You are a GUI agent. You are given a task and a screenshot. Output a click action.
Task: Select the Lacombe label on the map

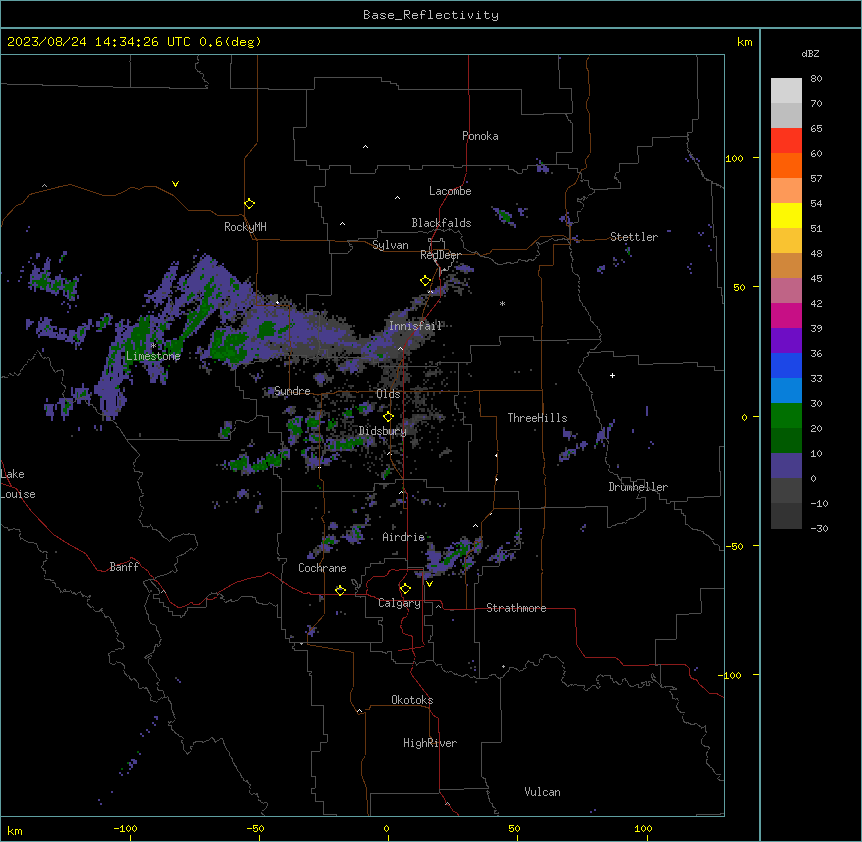click(450, 191)
